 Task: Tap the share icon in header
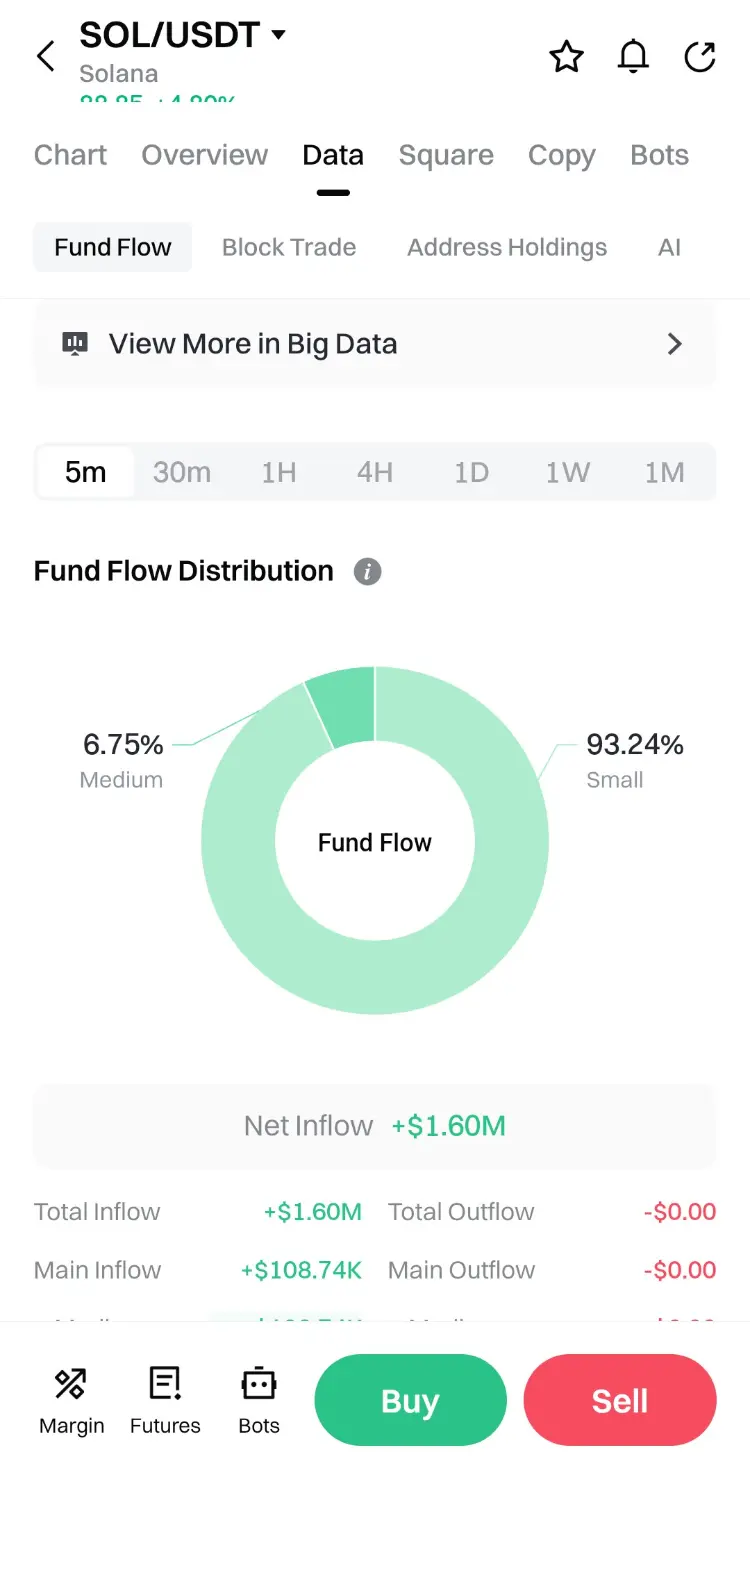700,57
